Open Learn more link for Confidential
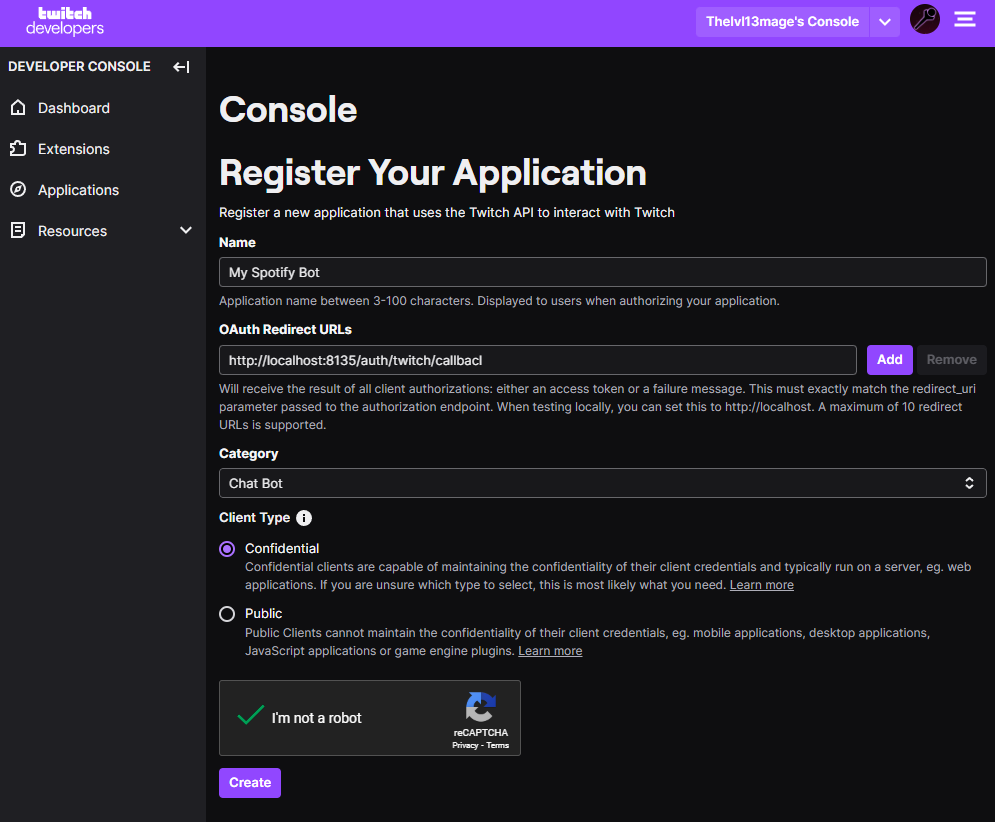Image resolution: width=995 pixels, height=822 pixels. point(761,585)
